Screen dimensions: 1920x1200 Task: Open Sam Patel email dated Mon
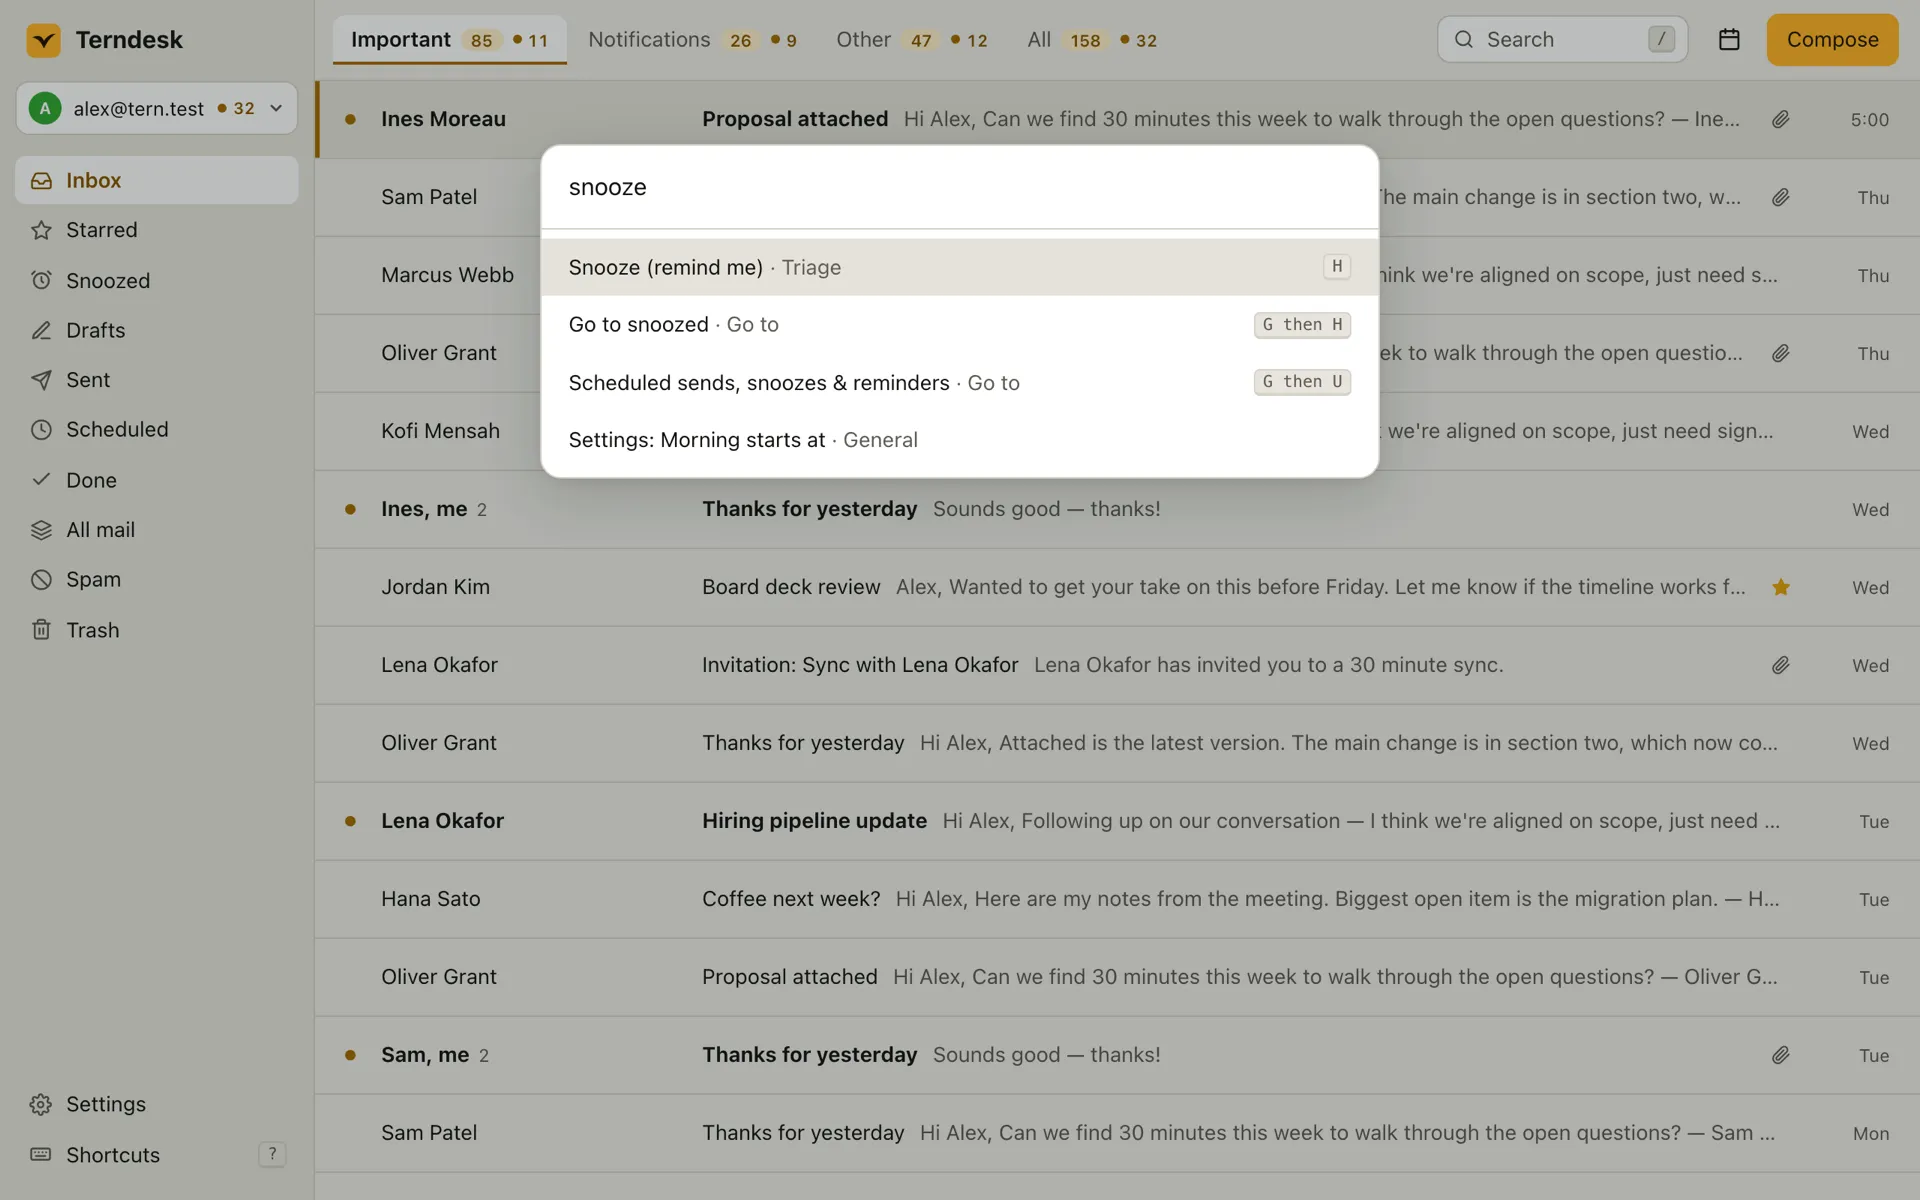pos(1118,1133)
